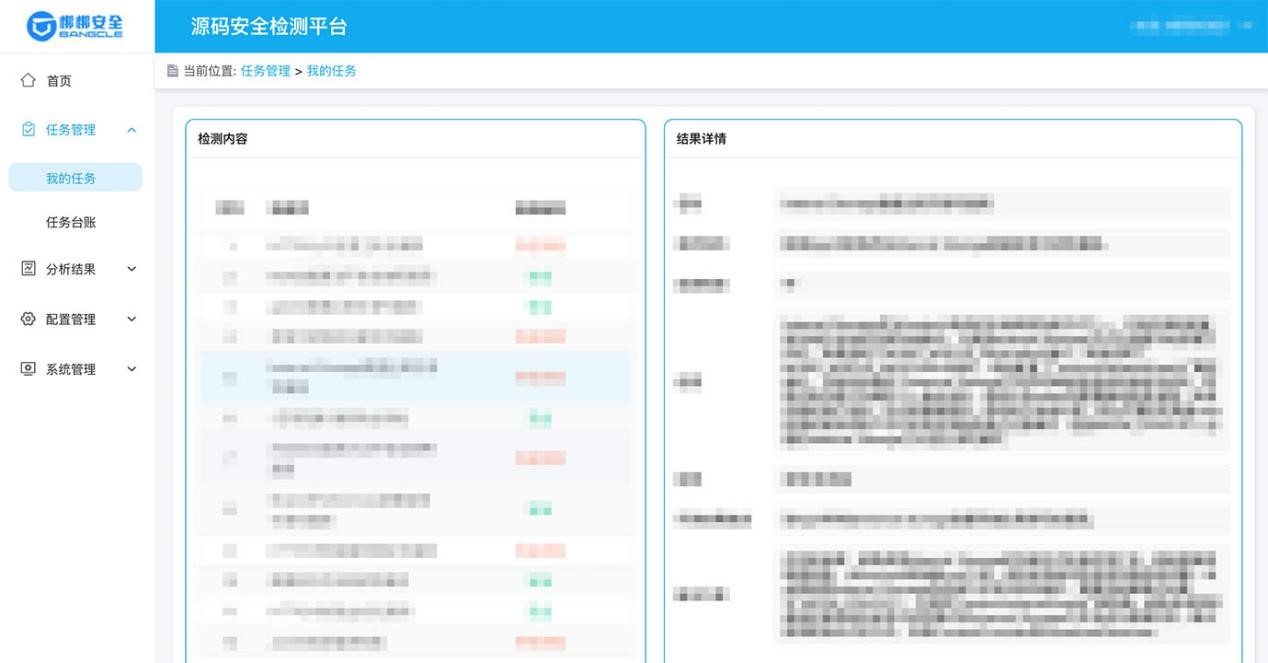Click the Bangcle logo in the header
This screenshot has width=1268, height=663.
(x=75, y=26)
